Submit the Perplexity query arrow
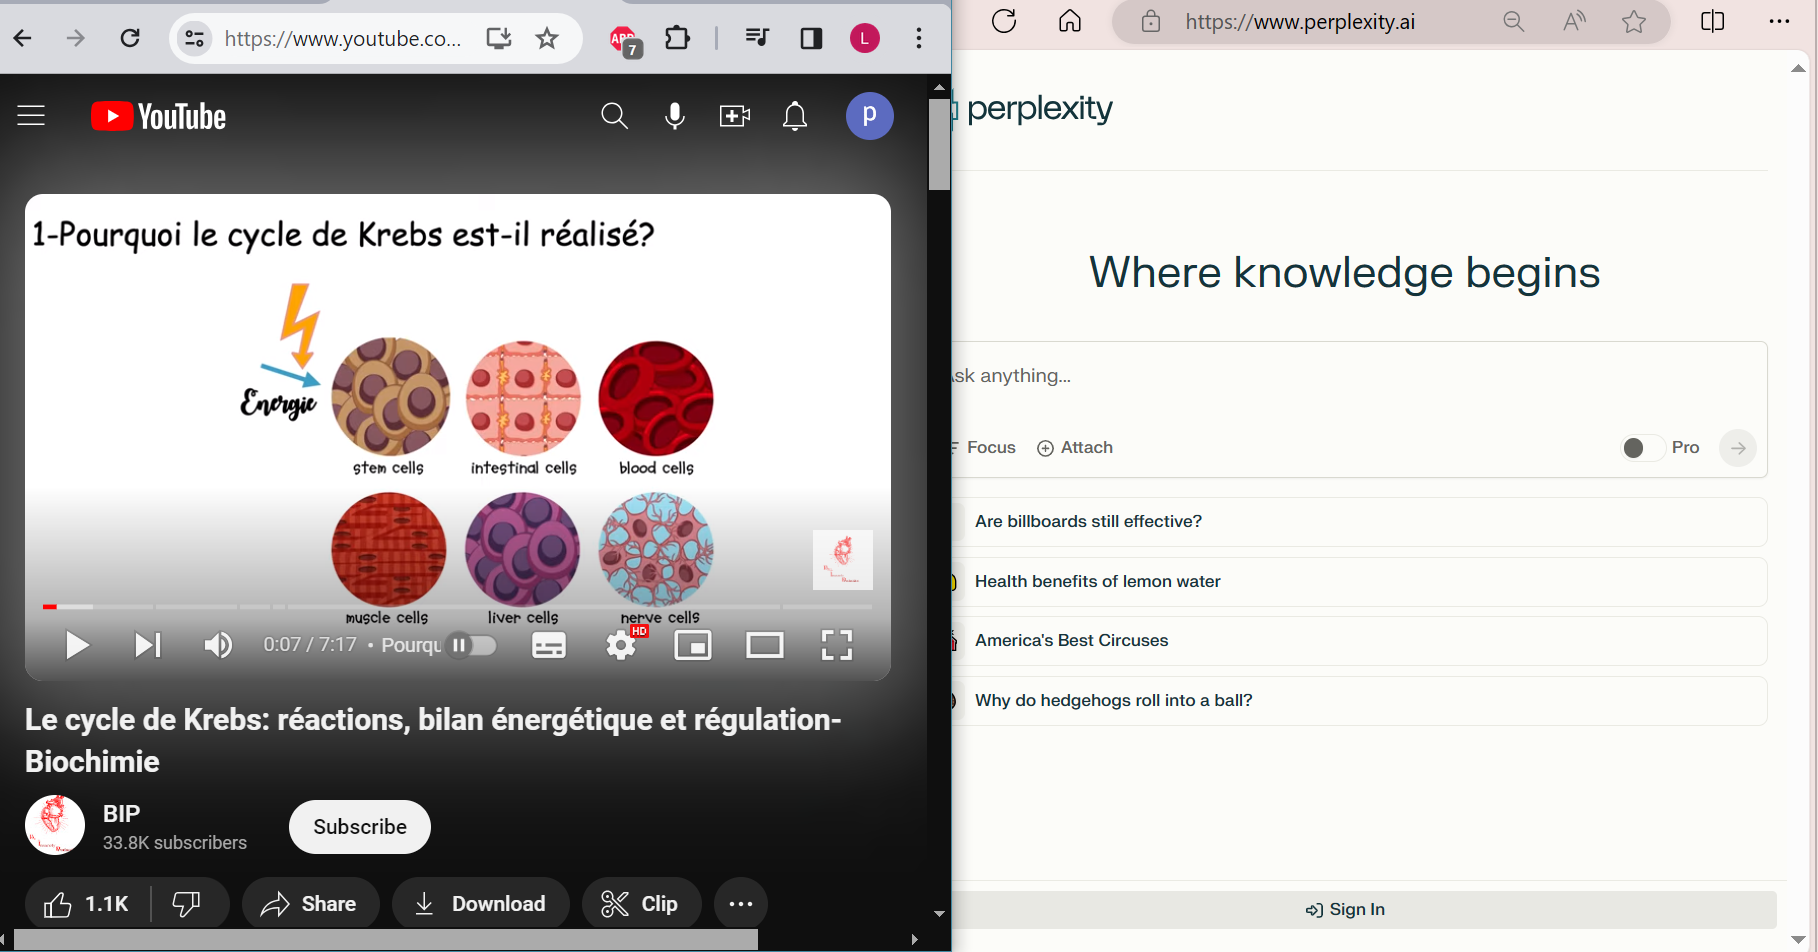The image size is (1818, 952). tap(1738, 448)
